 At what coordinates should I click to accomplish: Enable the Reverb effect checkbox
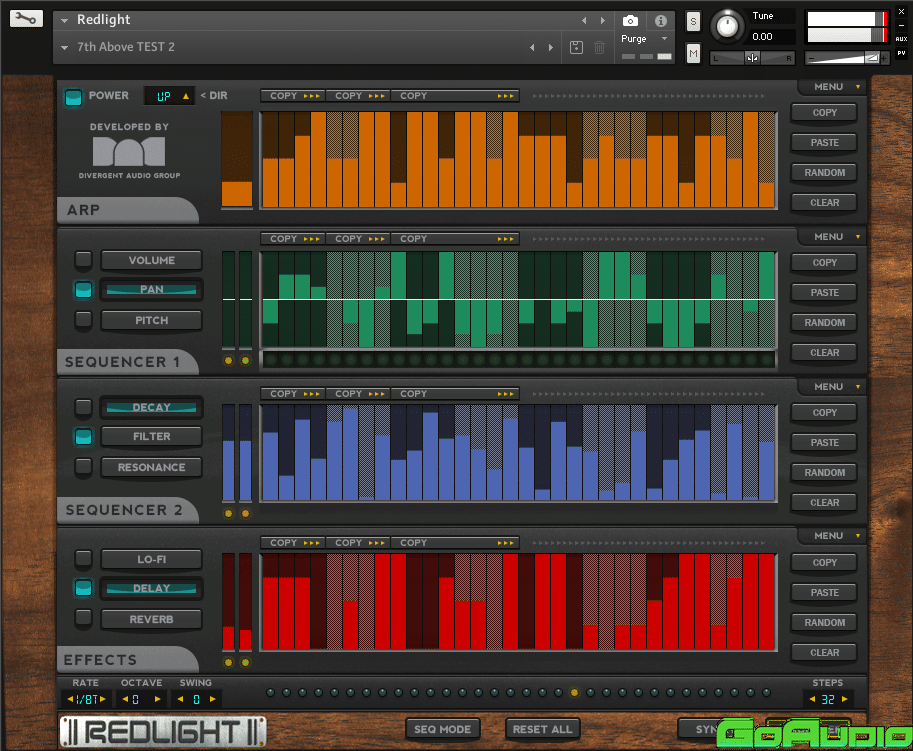(x=84, y=618)
